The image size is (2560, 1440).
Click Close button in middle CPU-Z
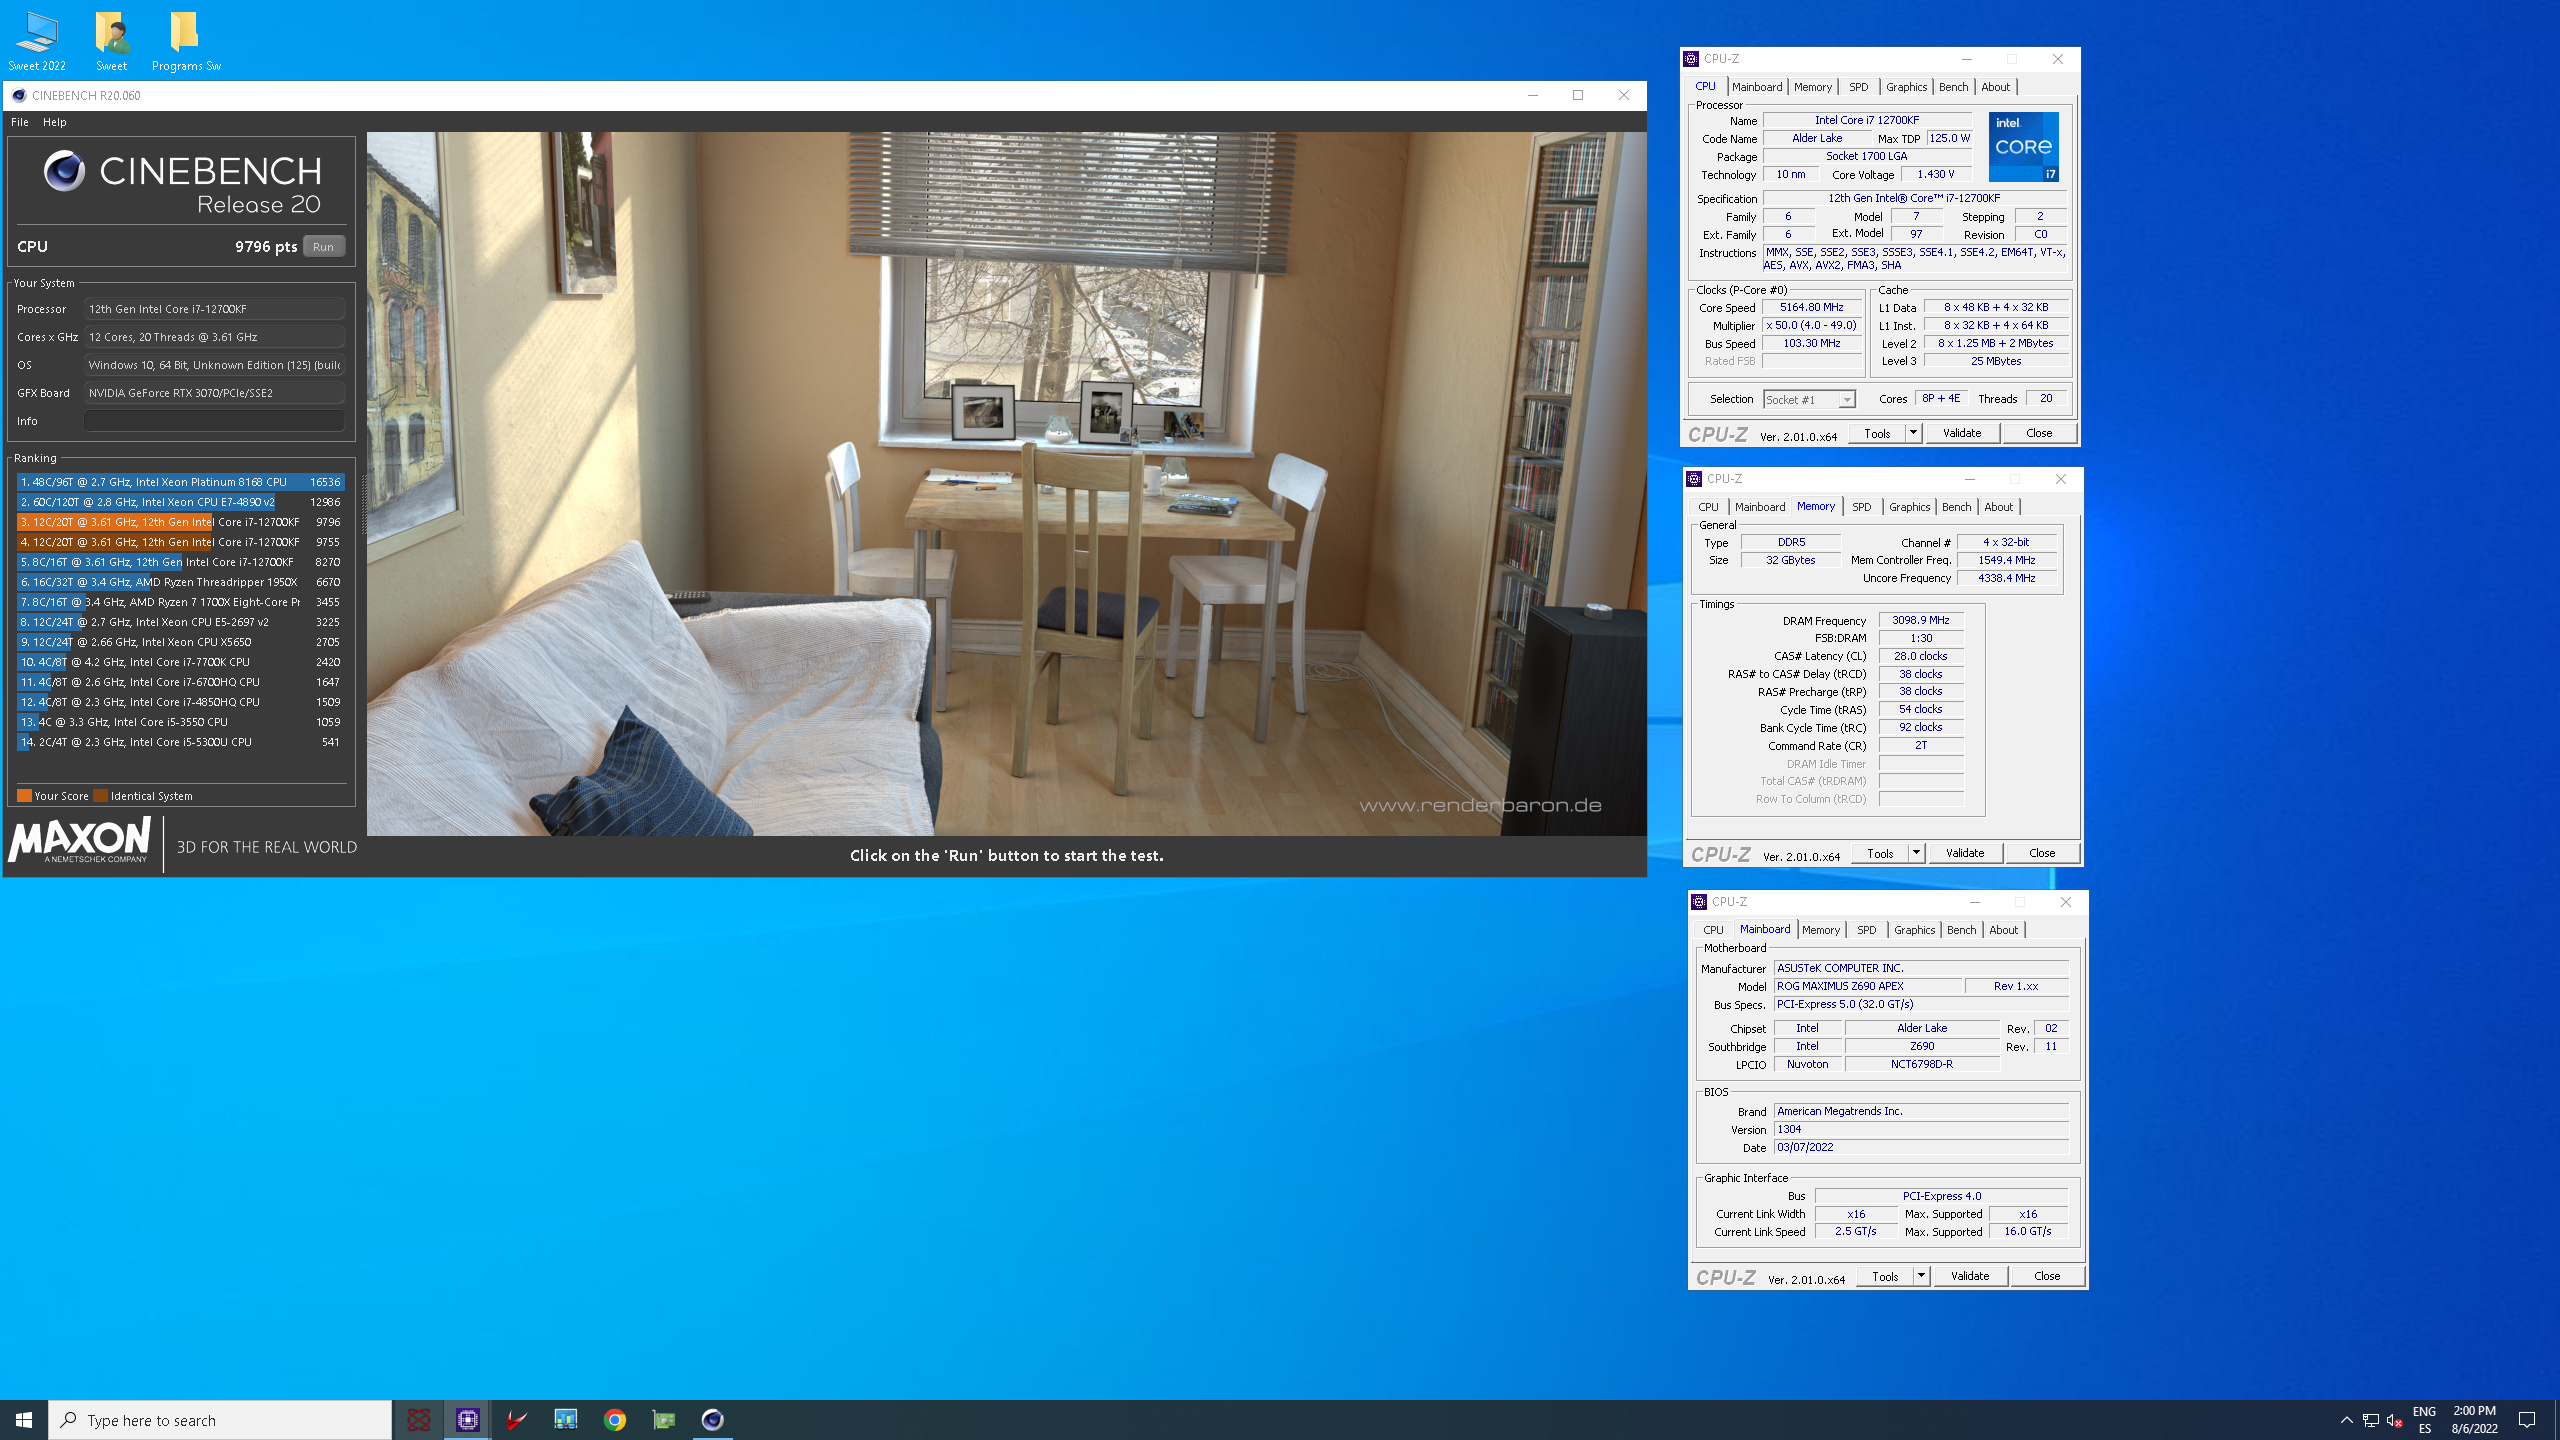(2042, 853)
